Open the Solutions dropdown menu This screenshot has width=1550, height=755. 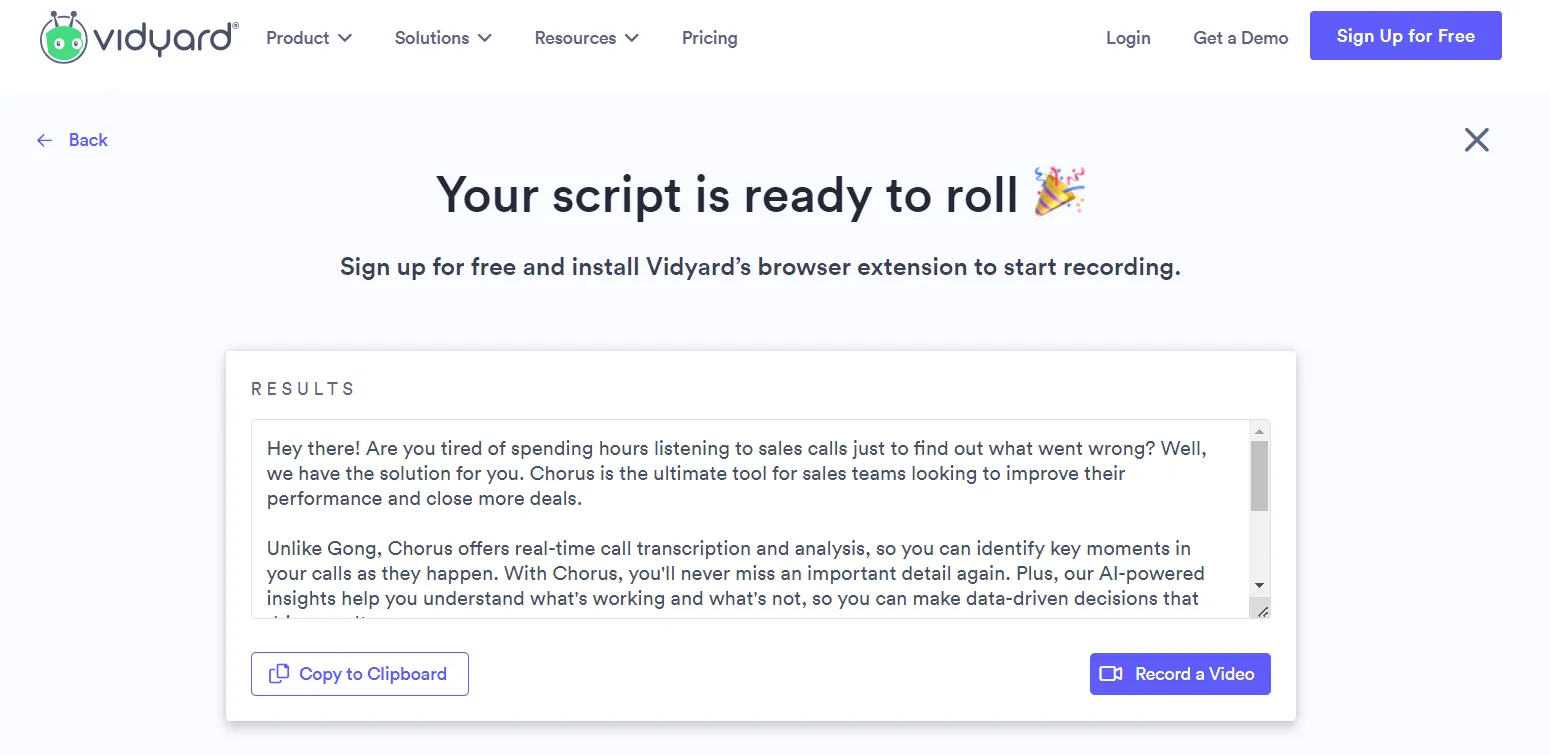pos(443,38)
